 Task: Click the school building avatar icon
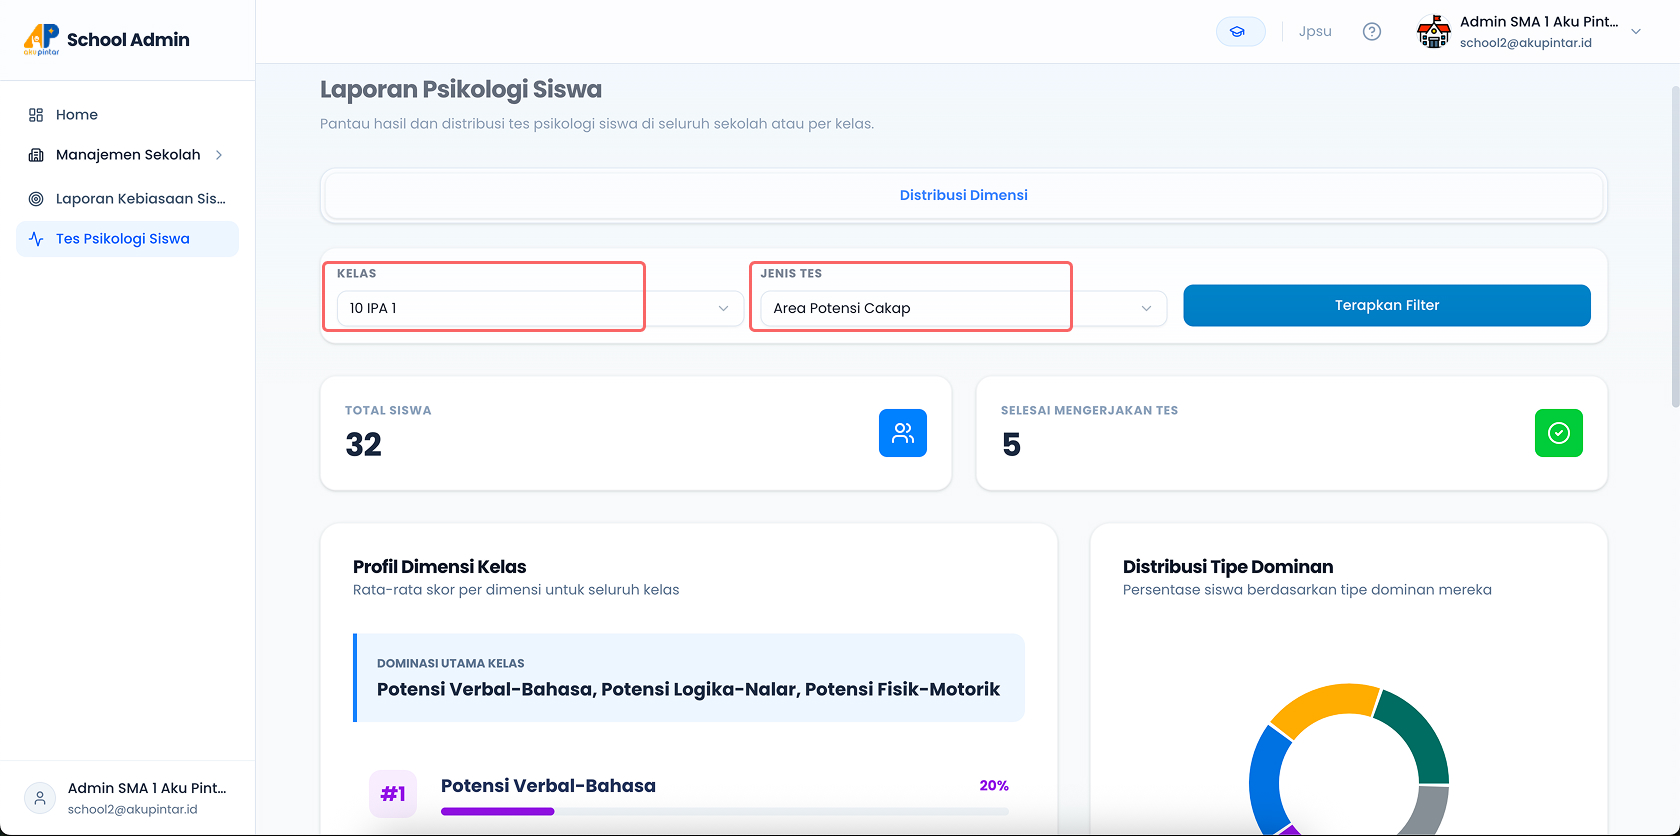tap(1434, 32)
